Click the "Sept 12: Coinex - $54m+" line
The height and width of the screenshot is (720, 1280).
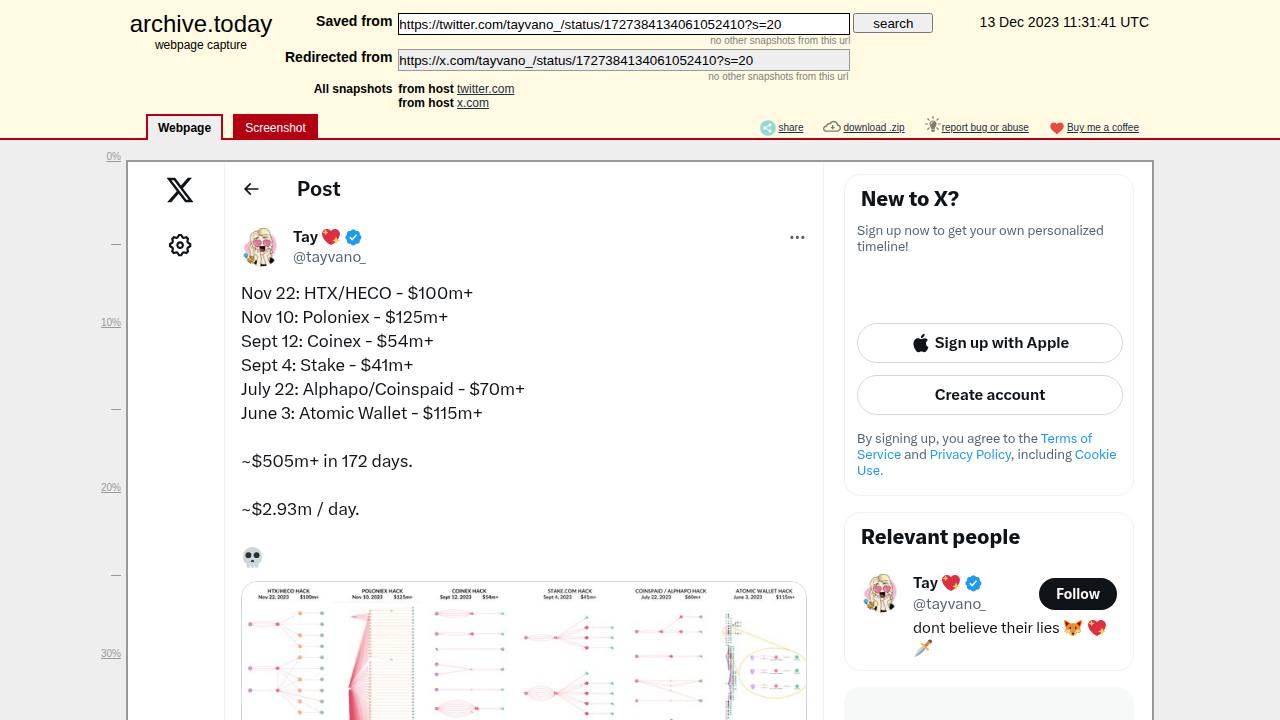click(x=337, y=341)
